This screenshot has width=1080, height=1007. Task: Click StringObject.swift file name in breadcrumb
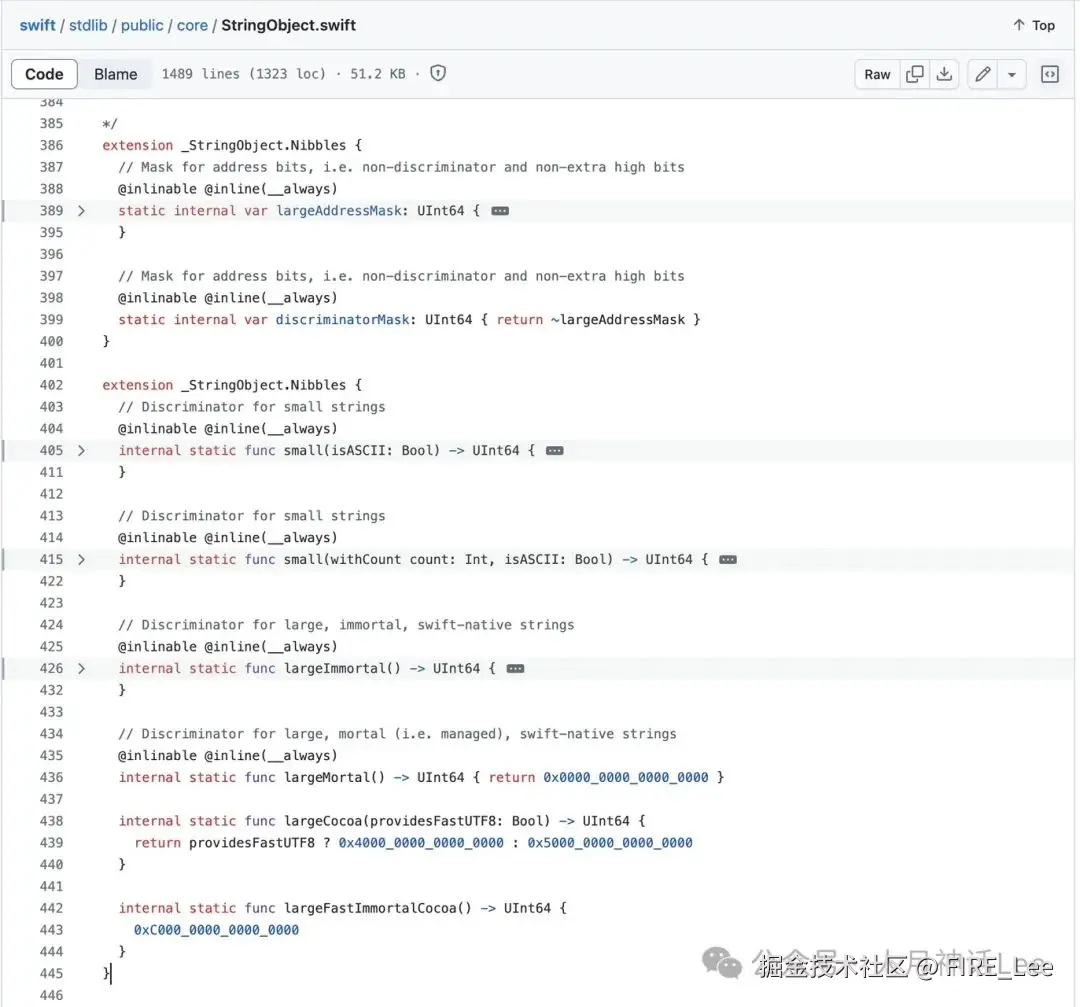(x=289, y=25)
